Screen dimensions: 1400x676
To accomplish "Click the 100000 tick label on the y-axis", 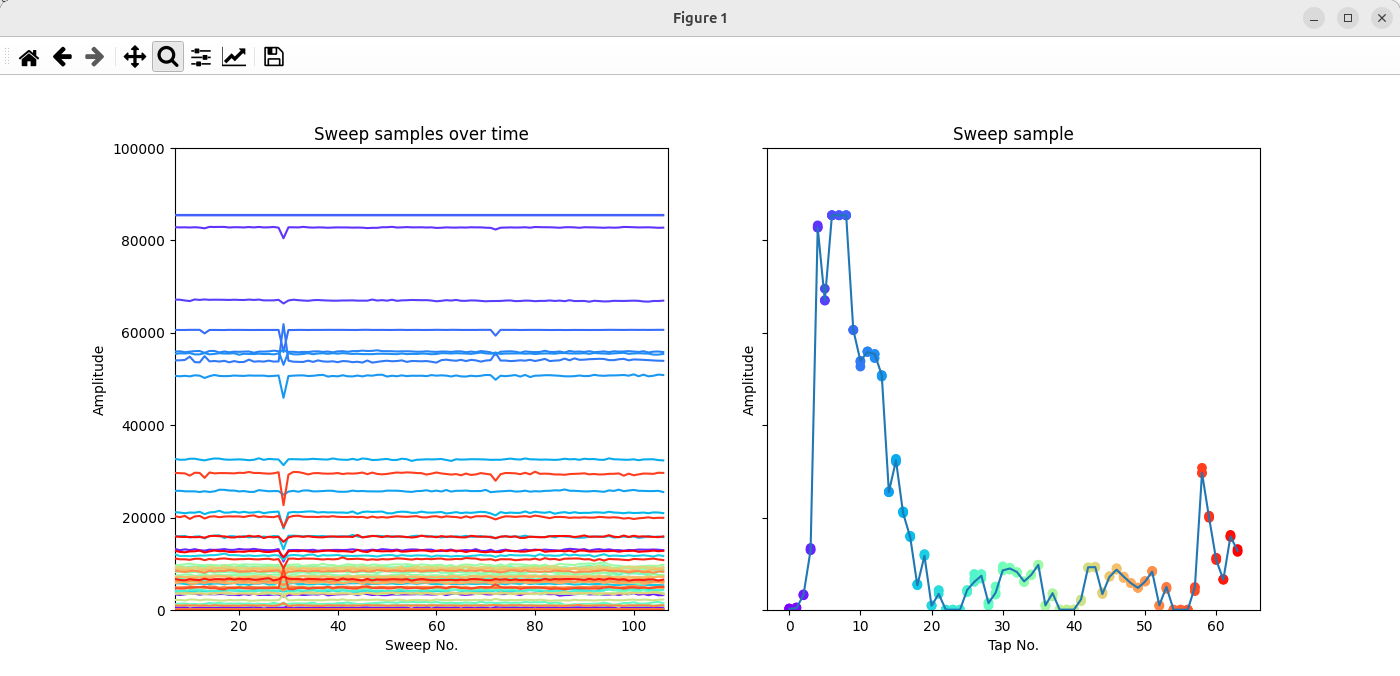I will click(x=139, y=149).
